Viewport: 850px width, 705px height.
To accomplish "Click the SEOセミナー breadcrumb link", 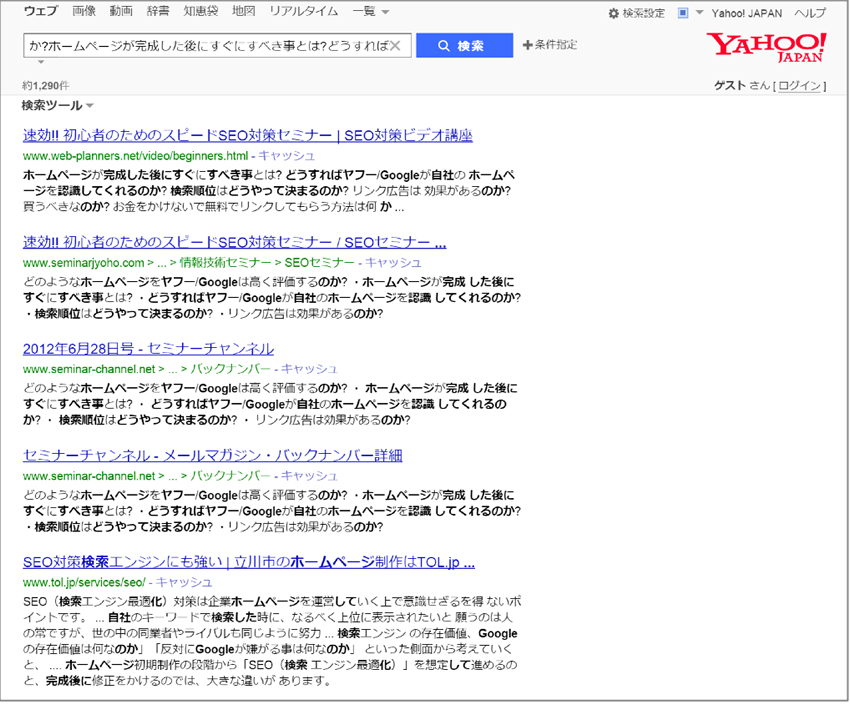I will tap(319, 263).
